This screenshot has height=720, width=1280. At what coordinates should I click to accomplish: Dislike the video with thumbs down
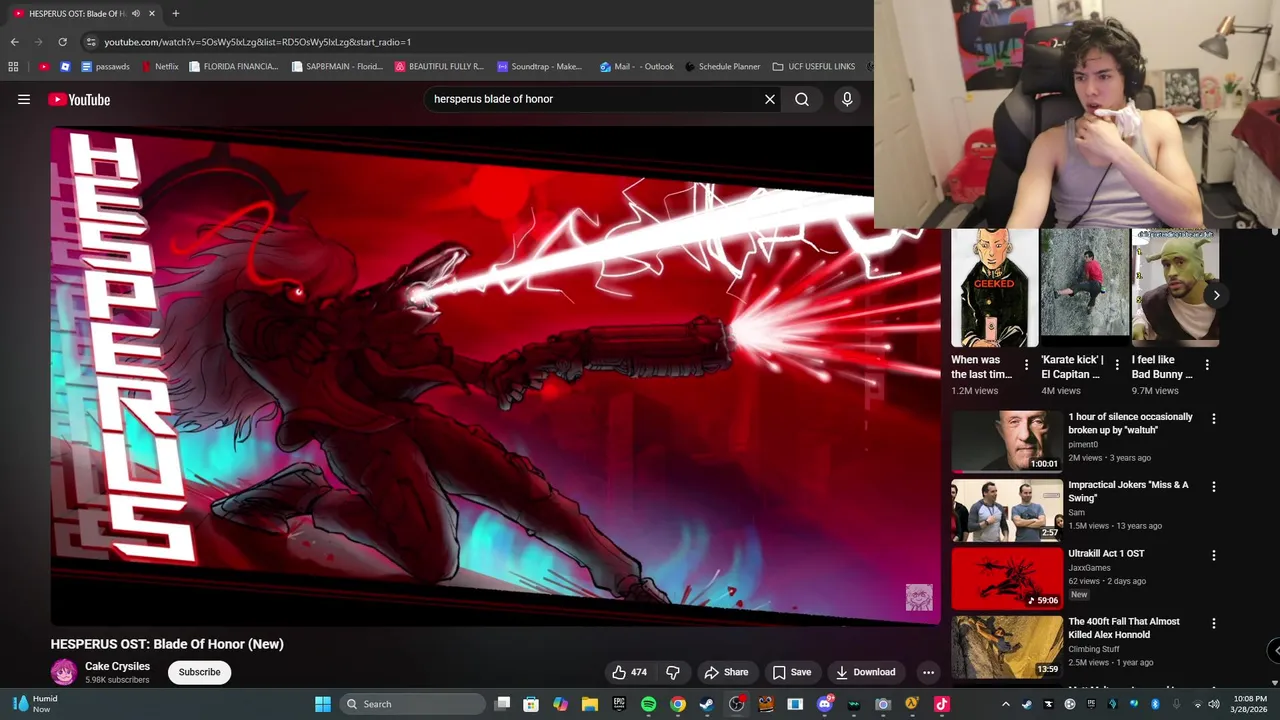(673, 672)
